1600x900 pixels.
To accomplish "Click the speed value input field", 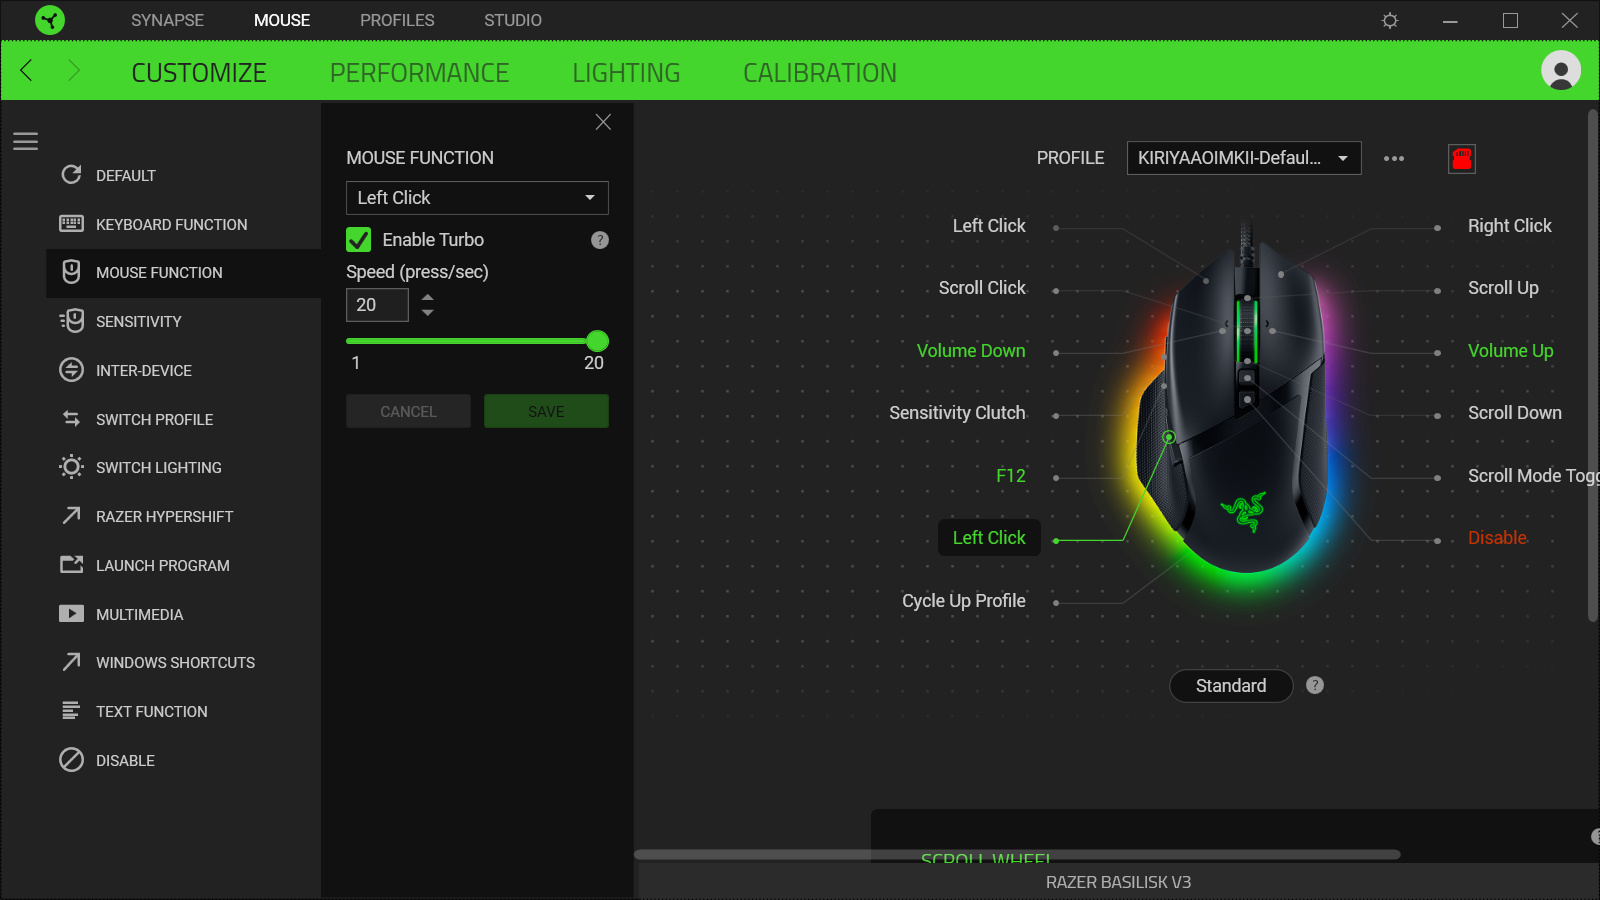I will click(377, 305).
